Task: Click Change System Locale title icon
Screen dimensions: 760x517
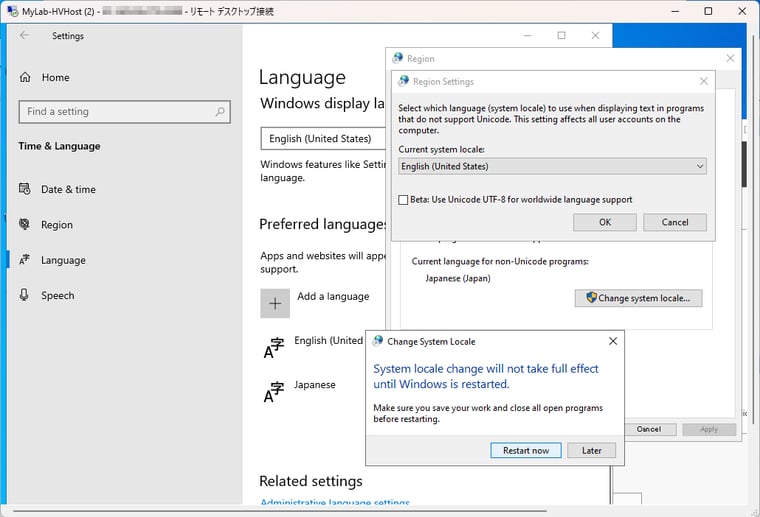Action: [x=378, y=341]
